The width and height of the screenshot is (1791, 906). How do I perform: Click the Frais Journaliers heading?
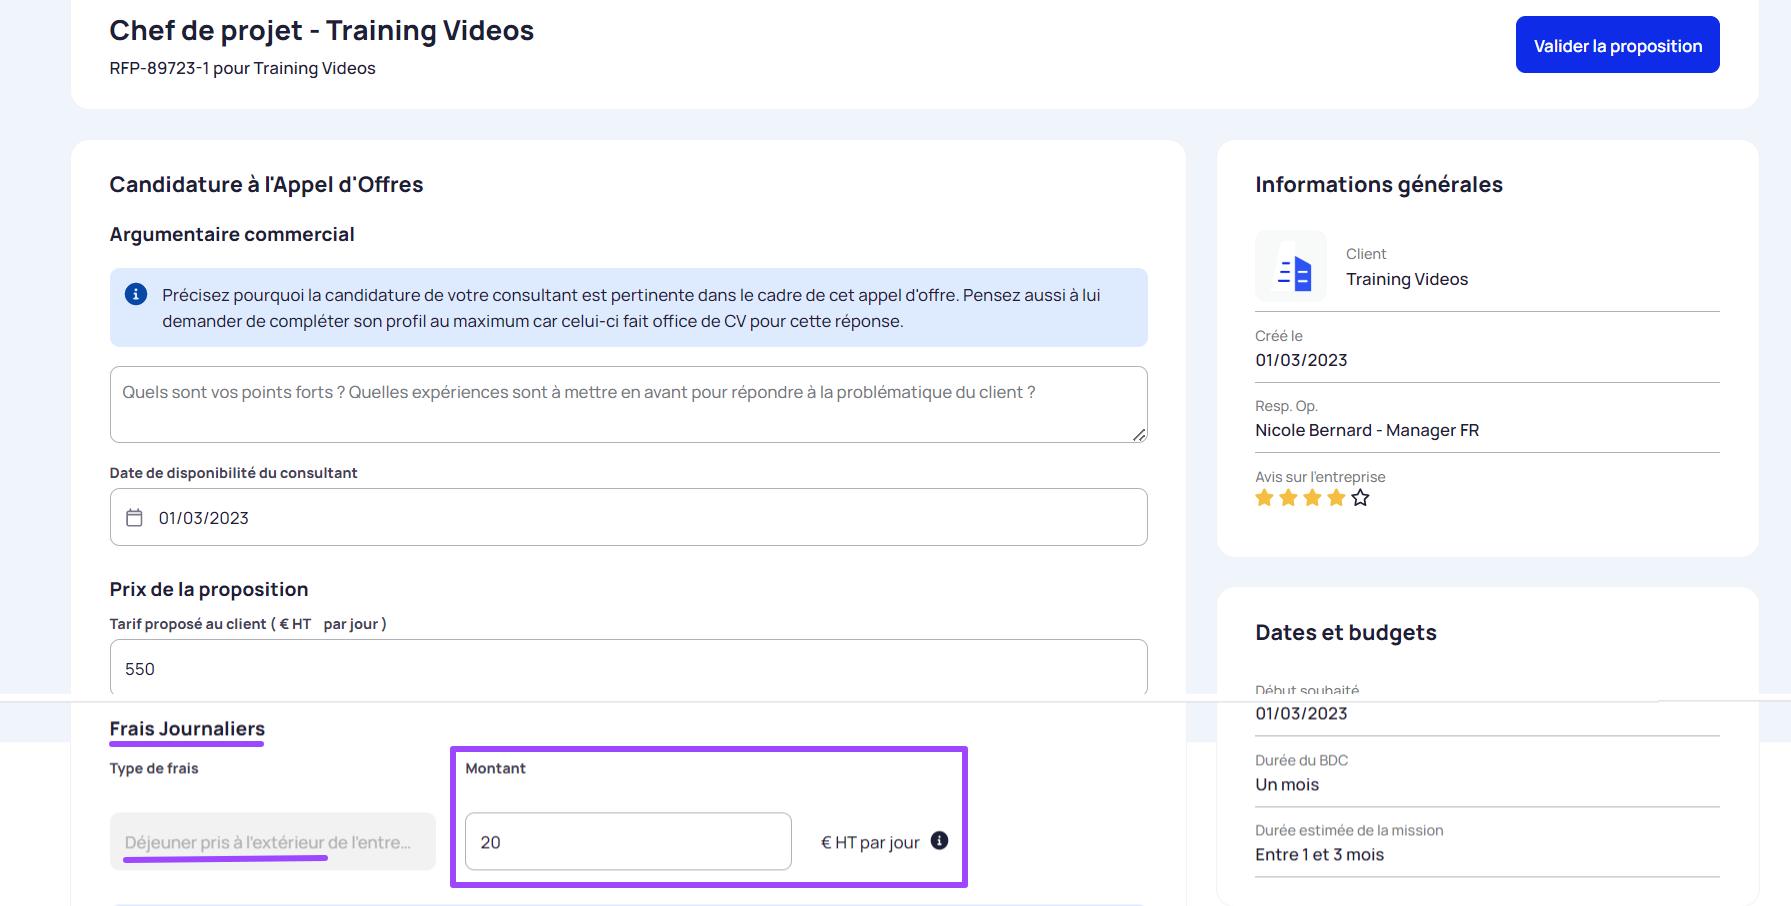click(187, 728)
